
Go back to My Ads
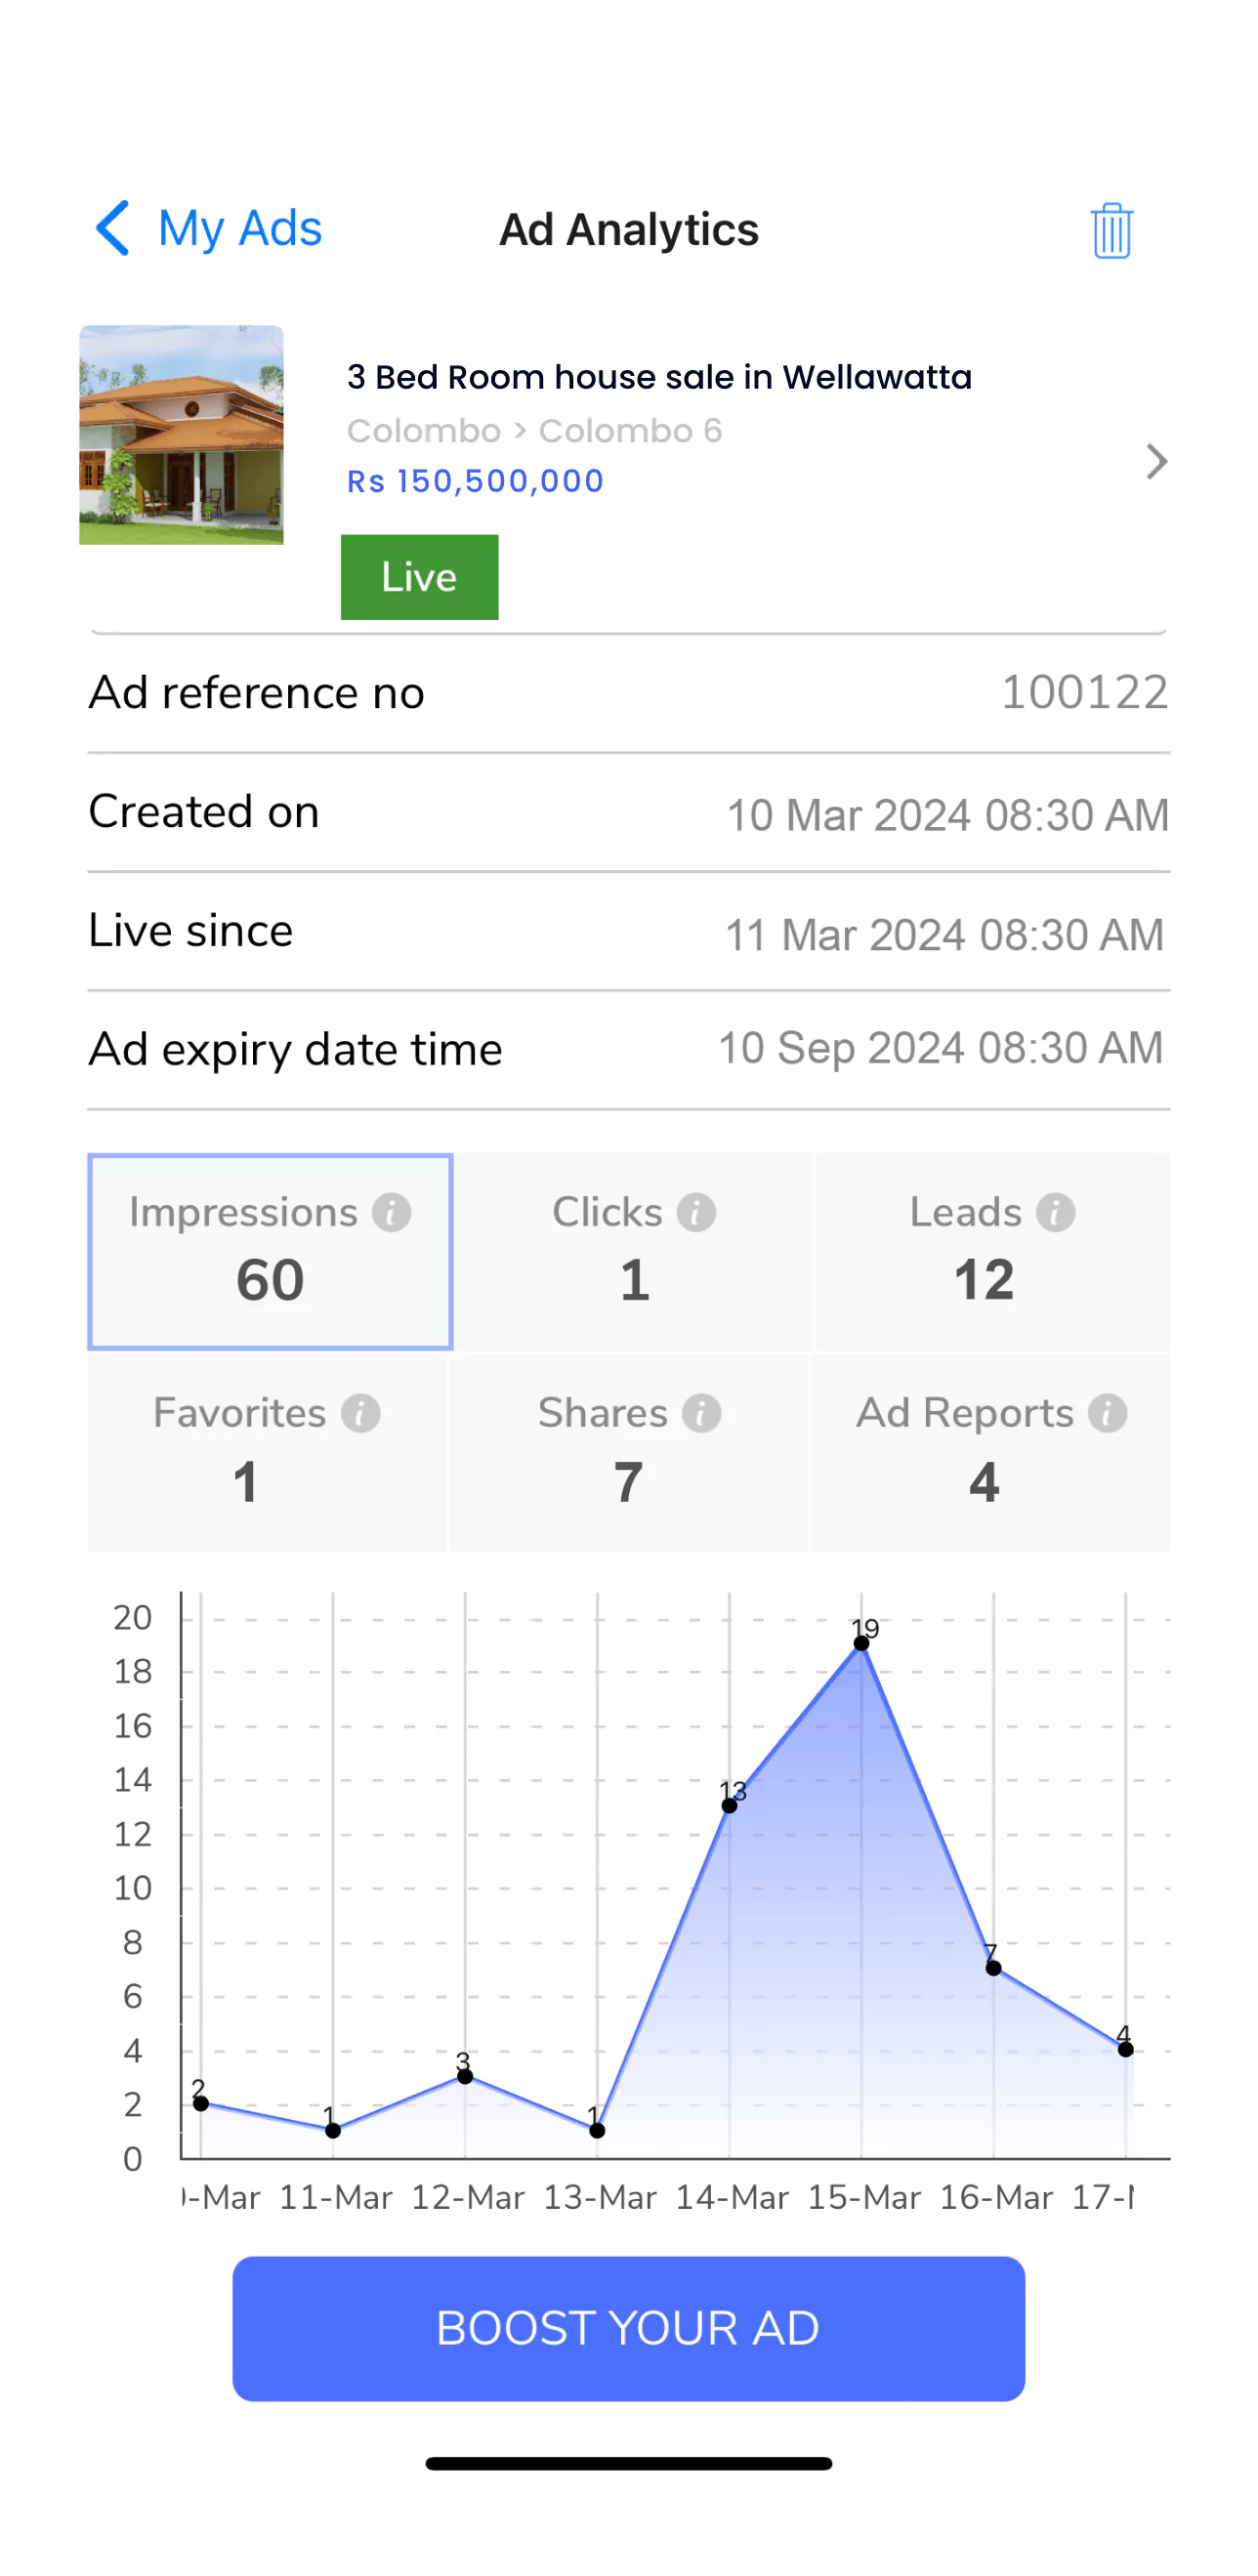240,229
